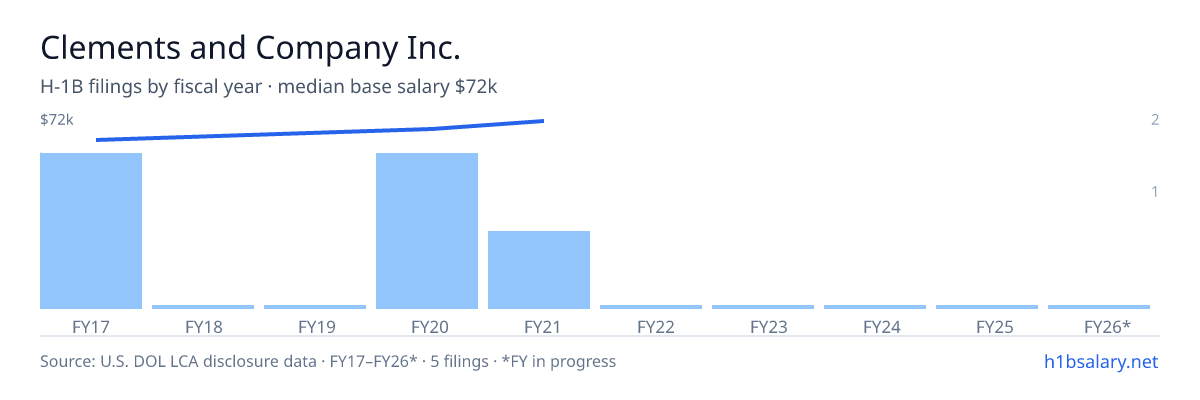
Task: Click the blue median salary line
Action: (320, 131)
